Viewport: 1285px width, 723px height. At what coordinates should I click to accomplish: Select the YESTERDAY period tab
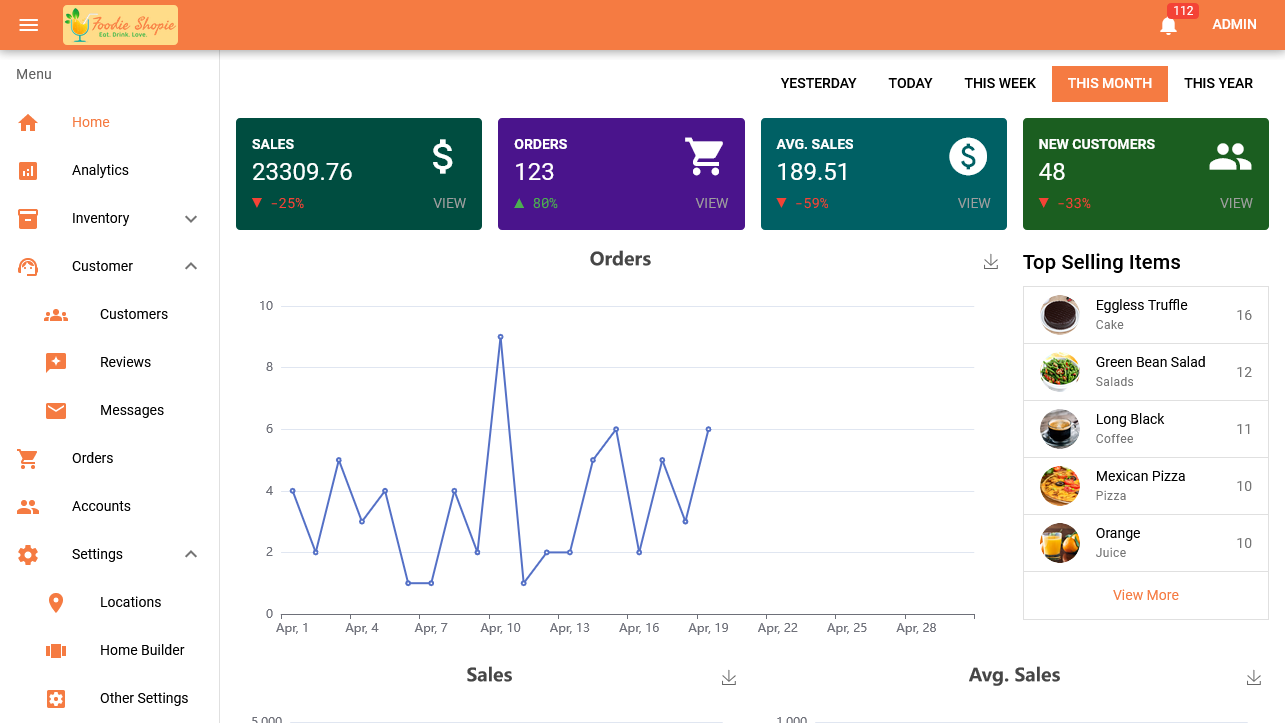tap(818, 83)
